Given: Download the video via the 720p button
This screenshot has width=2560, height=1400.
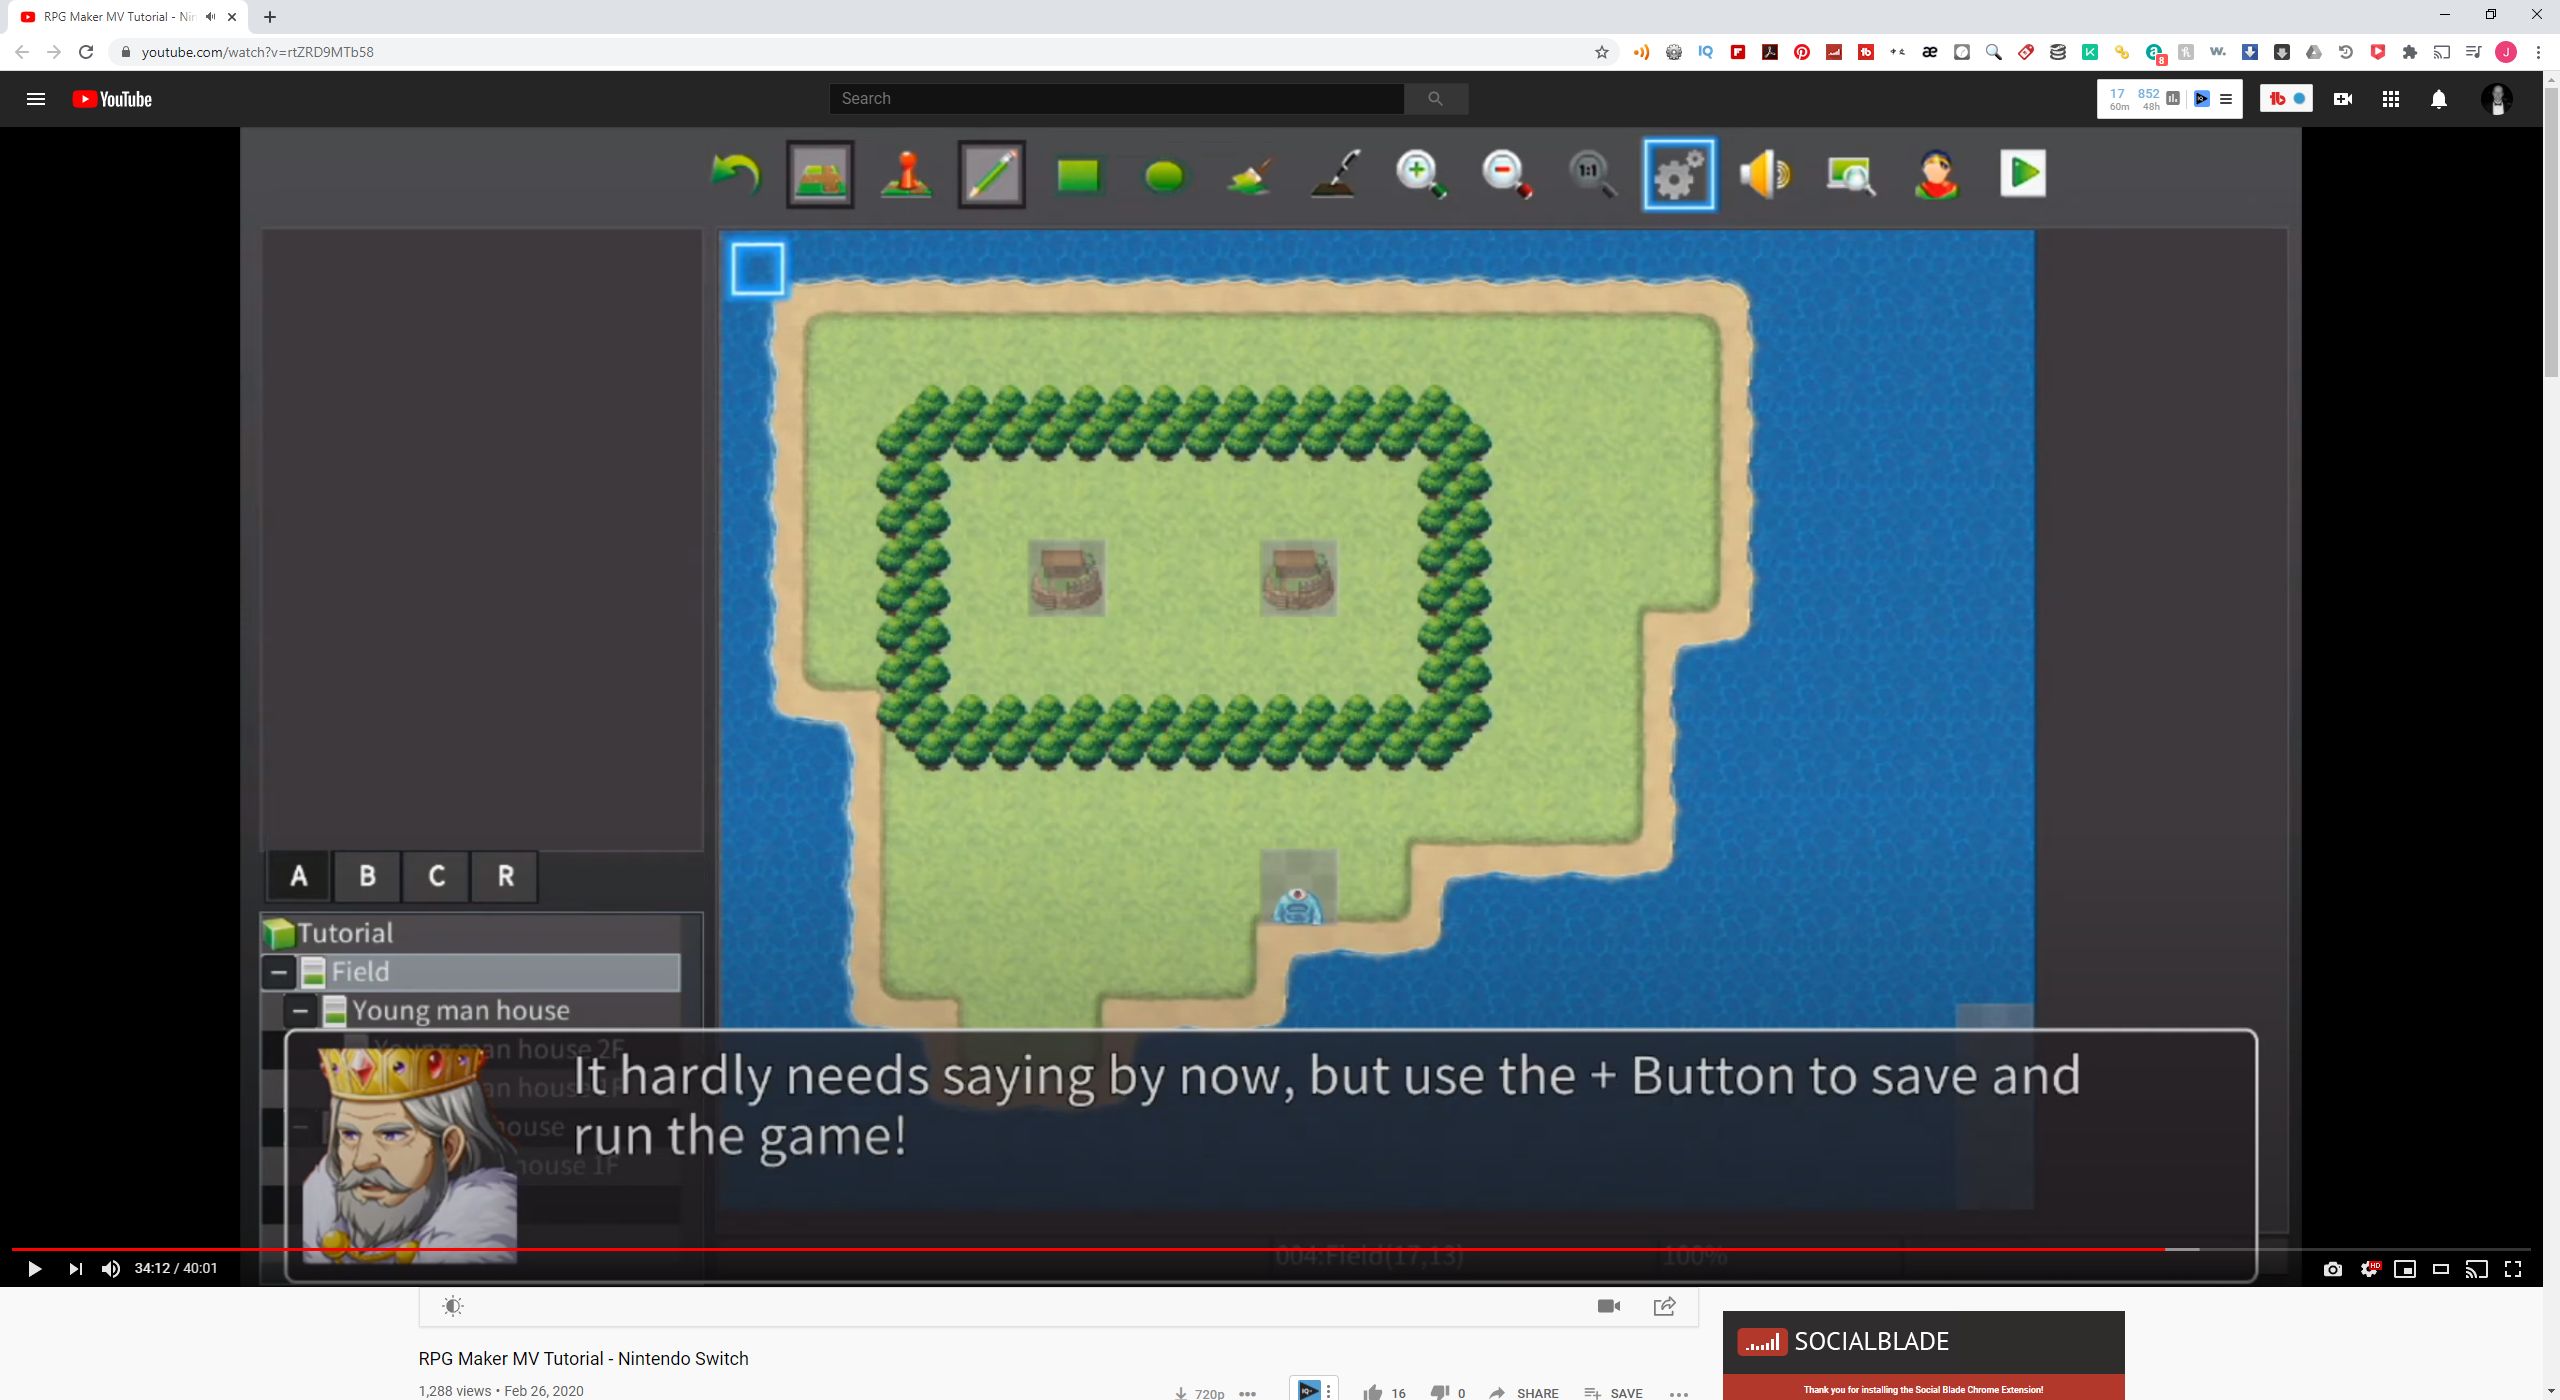Looking at the screenshot, I should [x=1200, y=1393].
